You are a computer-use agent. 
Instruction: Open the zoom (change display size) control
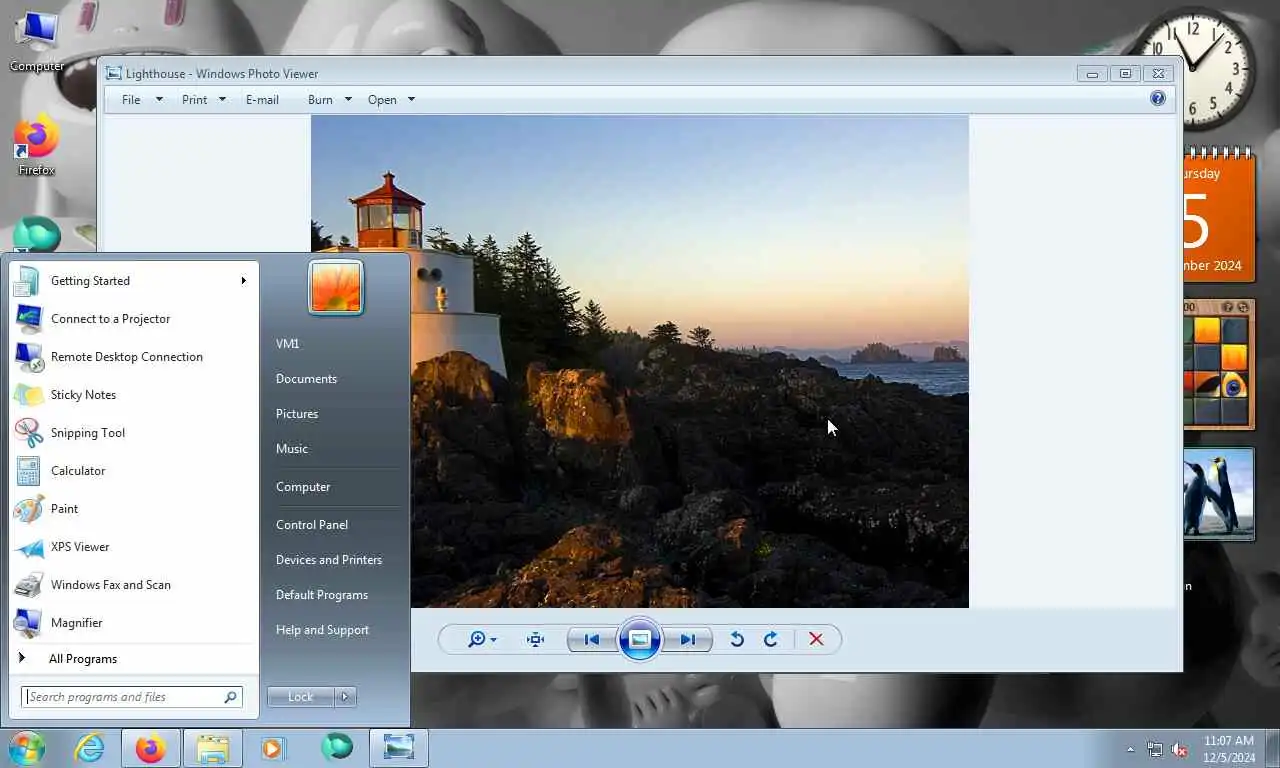click(x=481, y=639)
